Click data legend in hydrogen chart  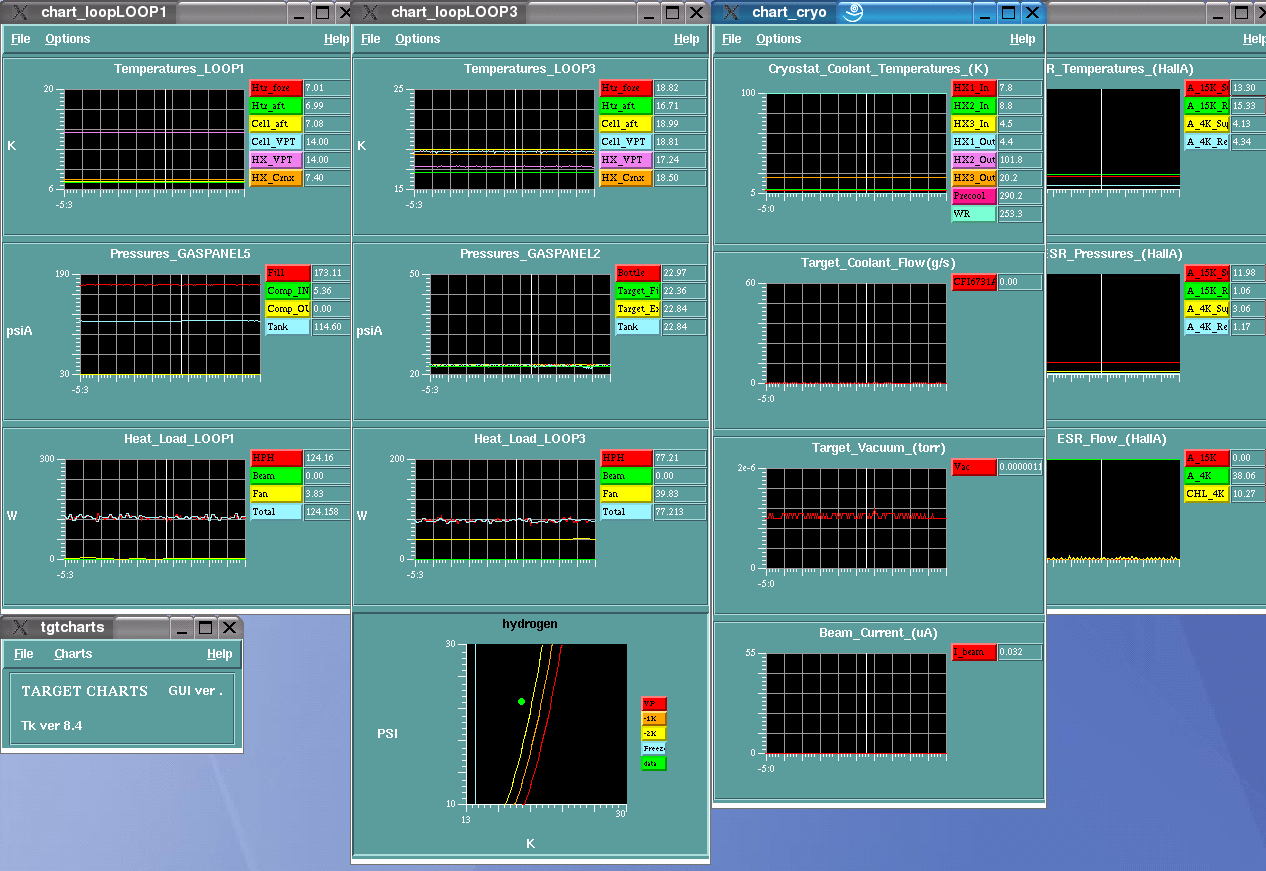tap(654, 763)
